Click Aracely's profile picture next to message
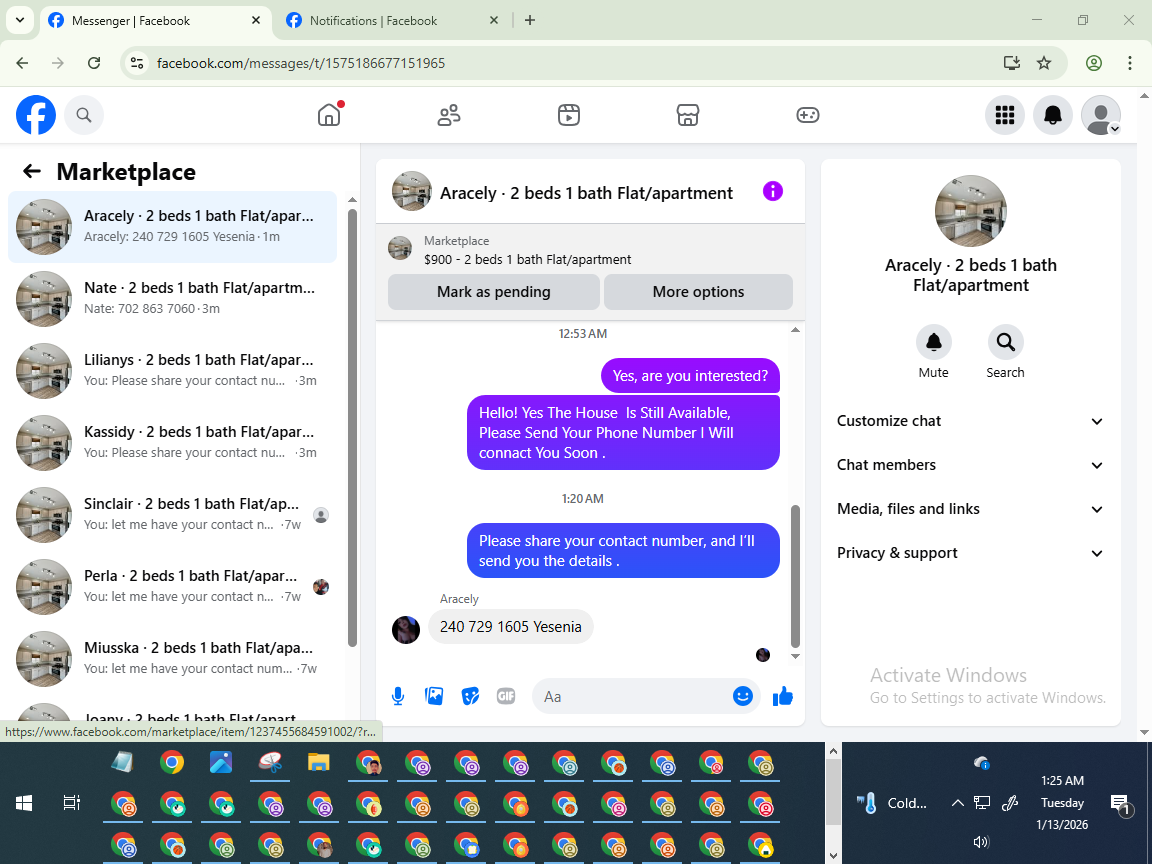Image resolution: width=1152 pixels, height=864 pixels. point(406,630)
